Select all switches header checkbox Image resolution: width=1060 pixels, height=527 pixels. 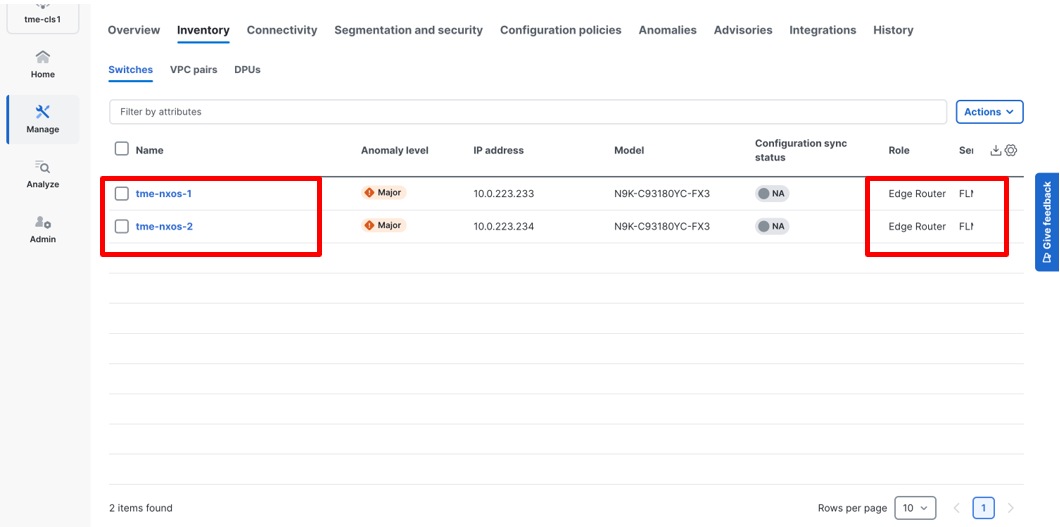pyautogui.click(x=122, y=149)
